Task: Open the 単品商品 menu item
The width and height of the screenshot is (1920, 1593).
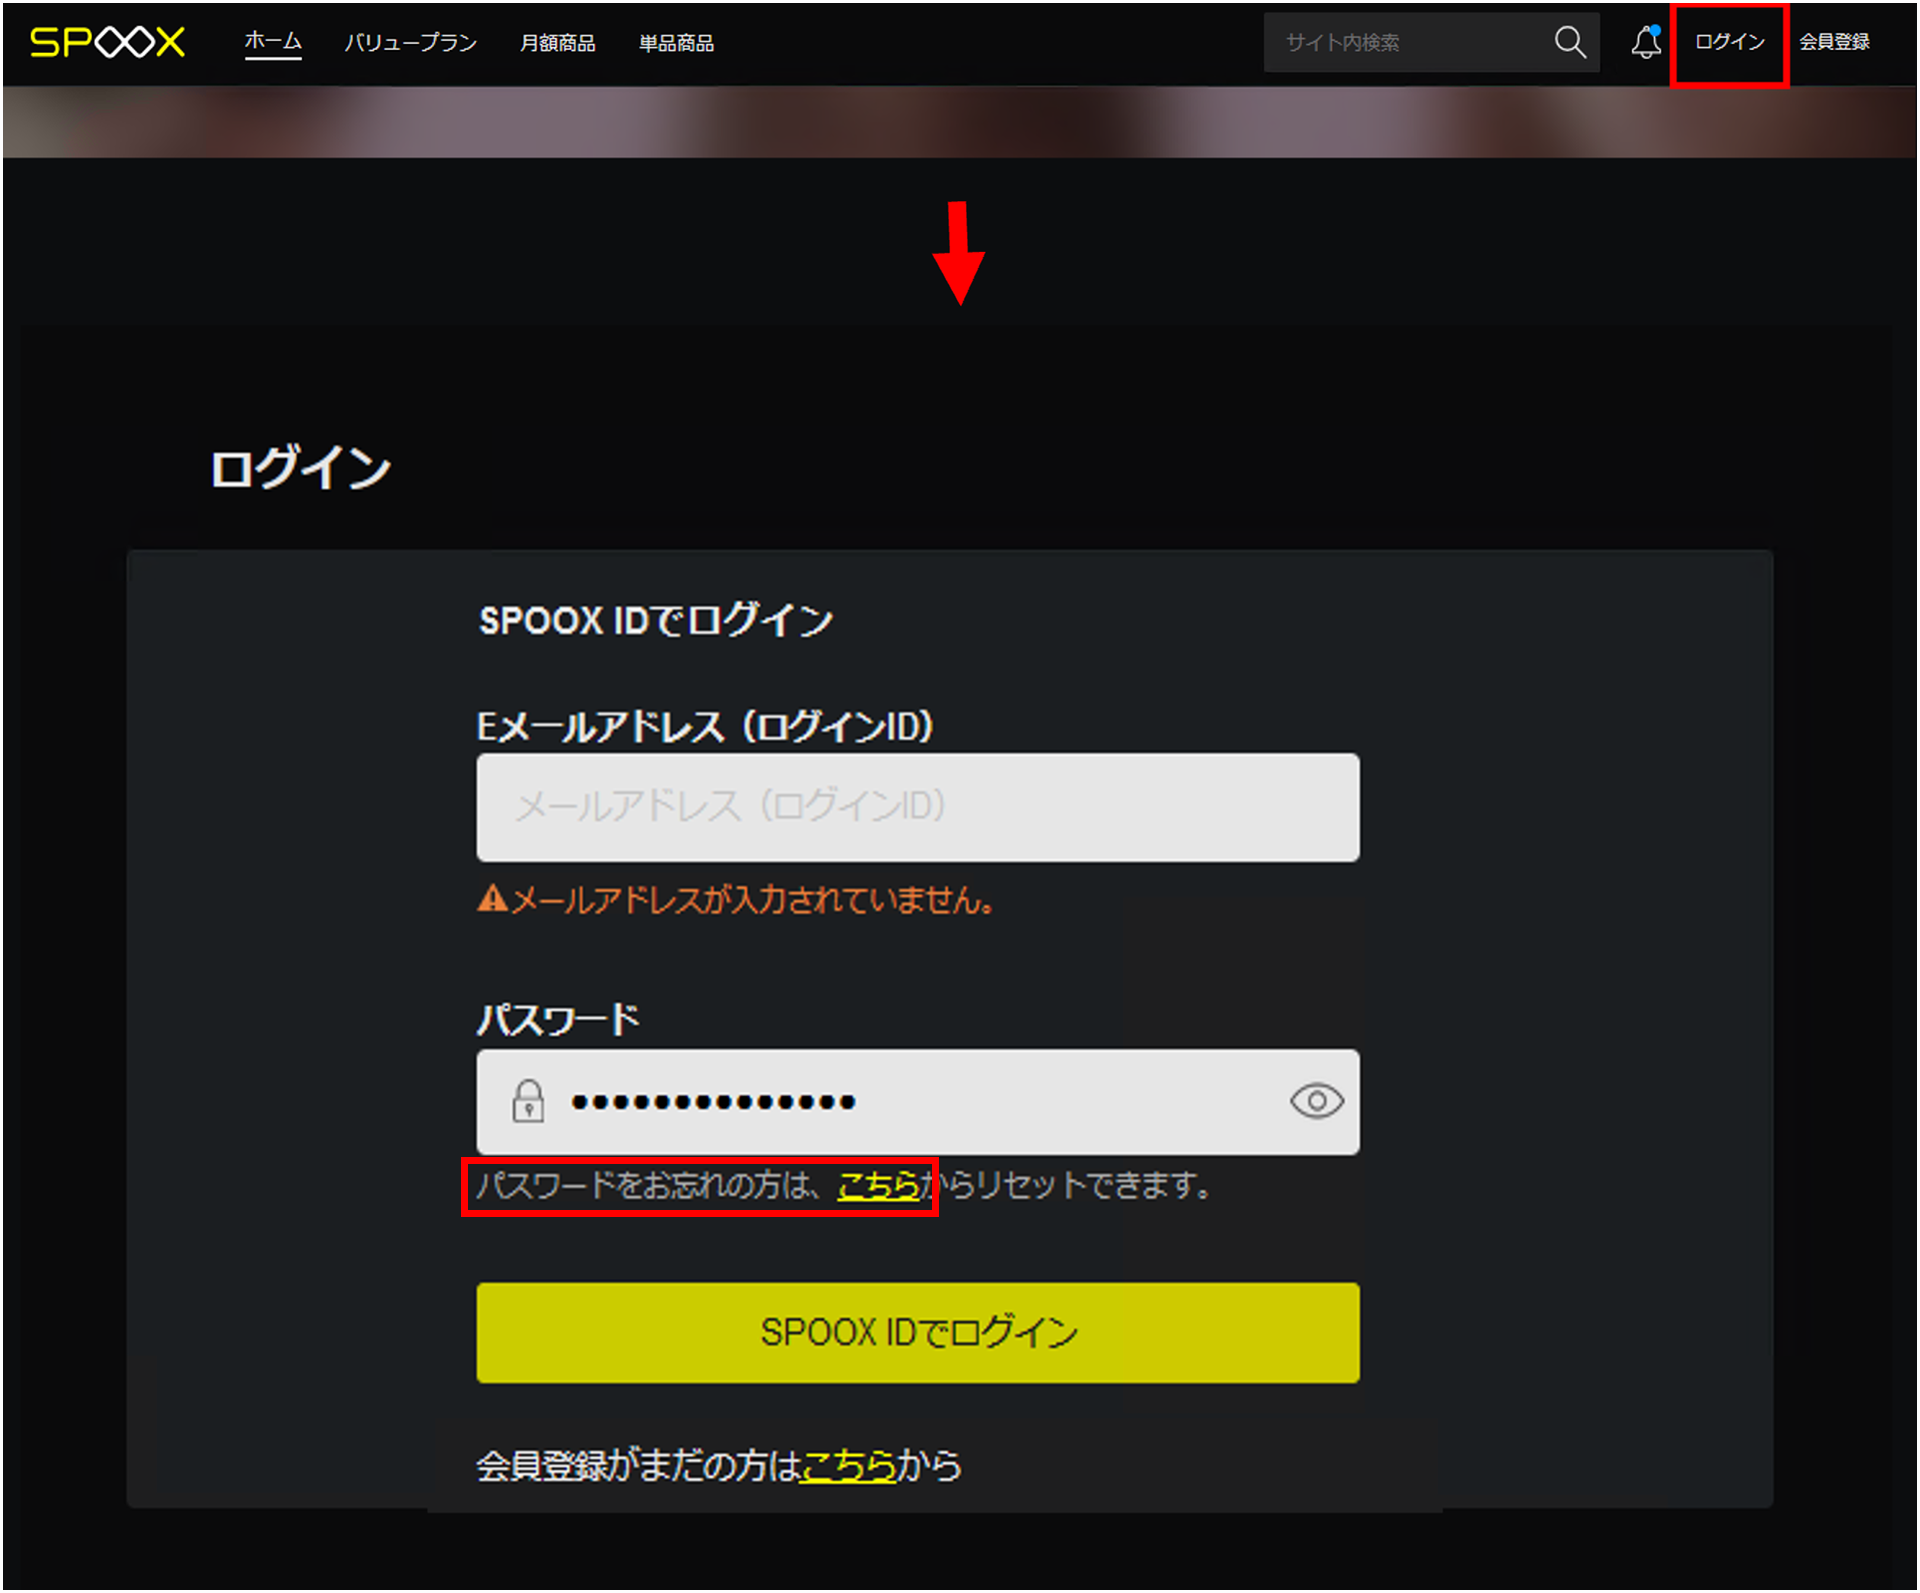Action: tap(677, 43)
